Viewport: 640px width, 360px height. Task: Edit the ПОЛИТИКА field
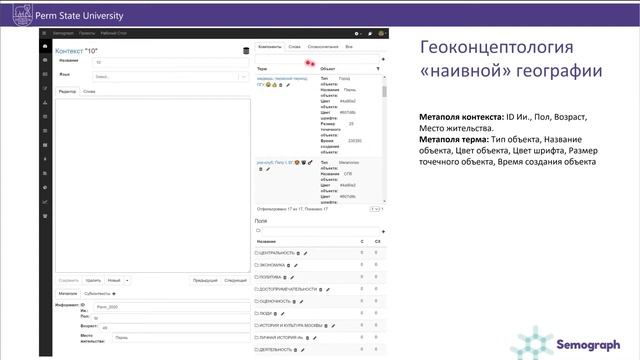click(292, 278)
